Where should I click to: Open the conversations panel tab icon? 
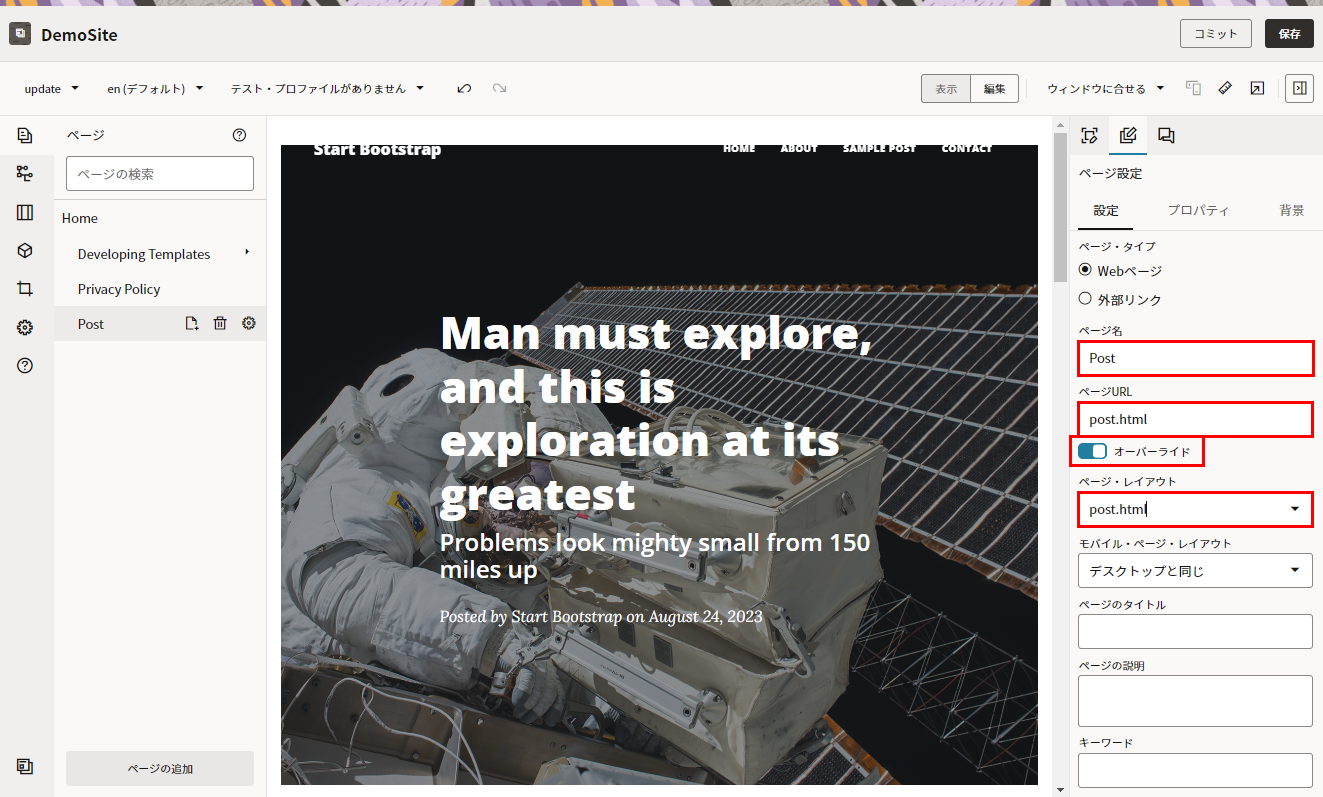point(1166,136)
